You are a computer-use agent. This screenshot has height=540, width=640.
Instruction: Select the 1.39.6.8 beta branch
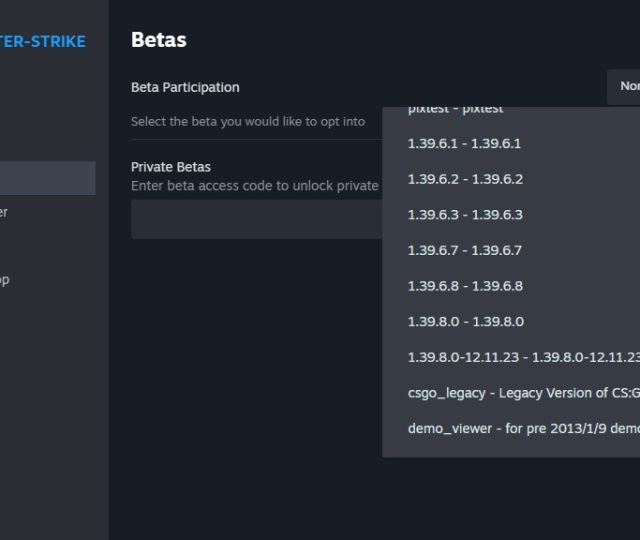[x=465, y=286]
